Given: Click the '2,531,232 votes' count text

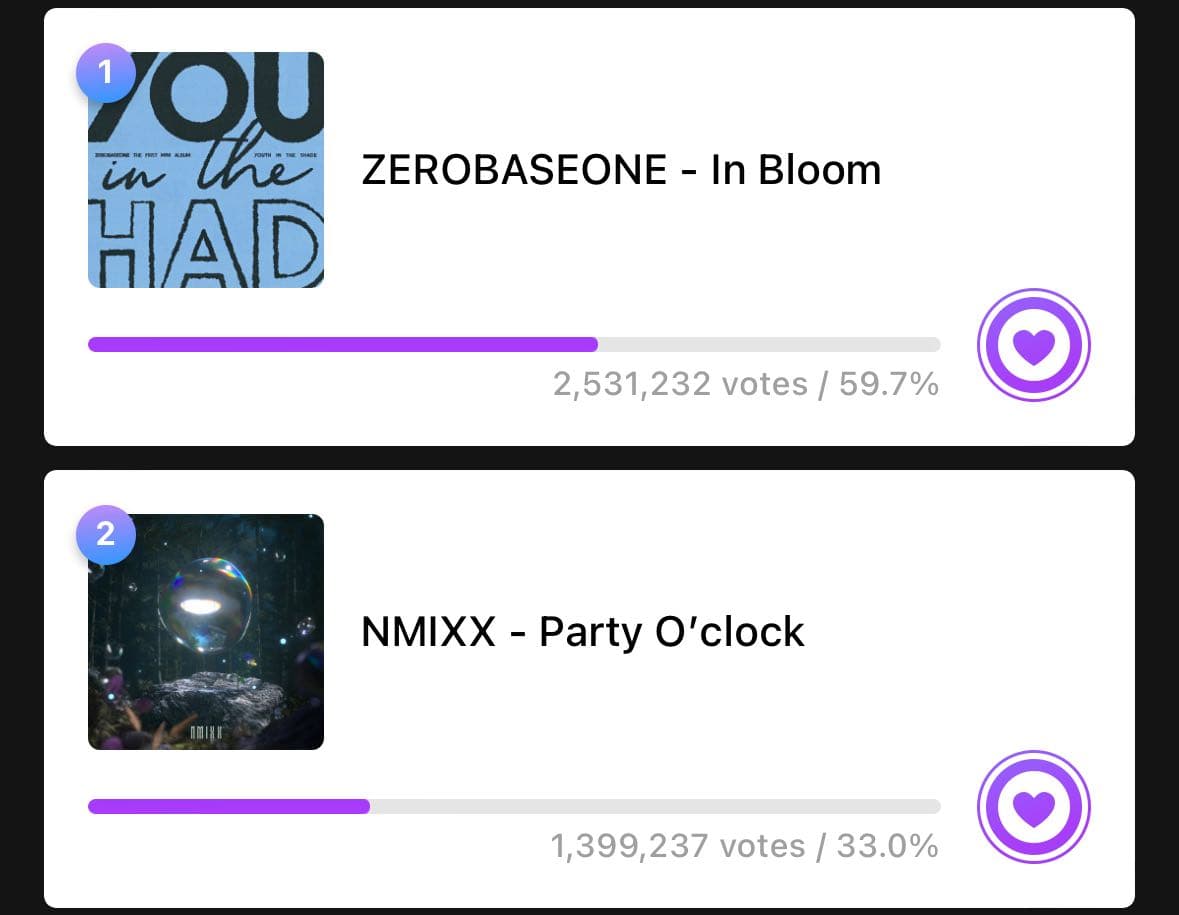Looking at the screenshot, I should (679, 384).
